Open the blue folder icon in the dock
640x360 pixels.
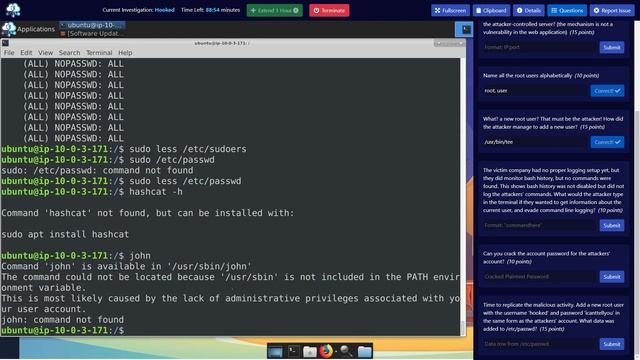364,351
